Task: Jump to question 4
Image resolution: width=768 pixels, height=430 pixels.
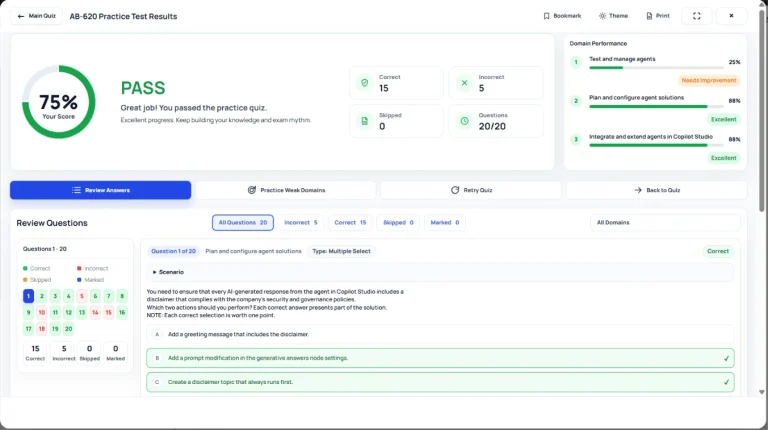Action: (x=69, y=296)
